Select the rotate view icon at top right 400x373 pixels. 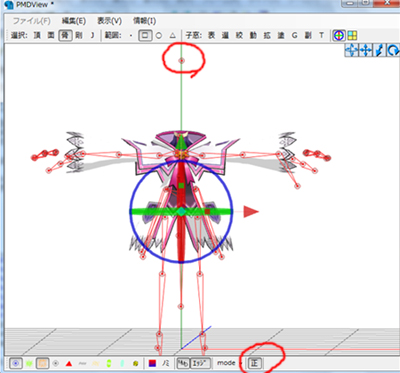click(393, 50)
